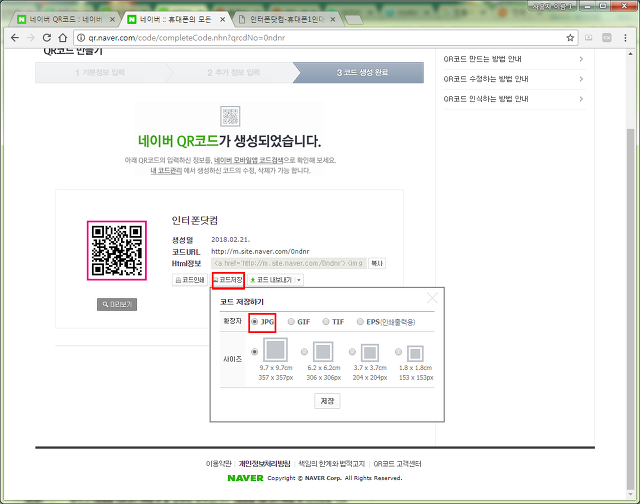Click step 1 기본정보 입력

(x=100, y=73)
